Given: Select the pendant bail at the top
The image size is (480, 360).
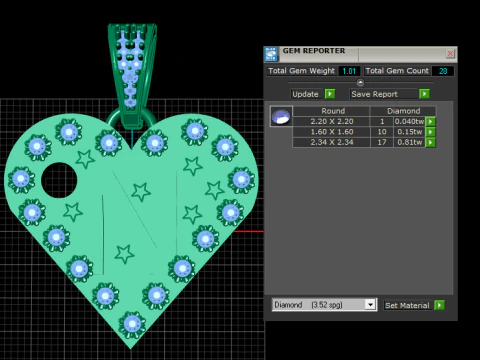Looking at the screenshot, I should tap(132, 75).
